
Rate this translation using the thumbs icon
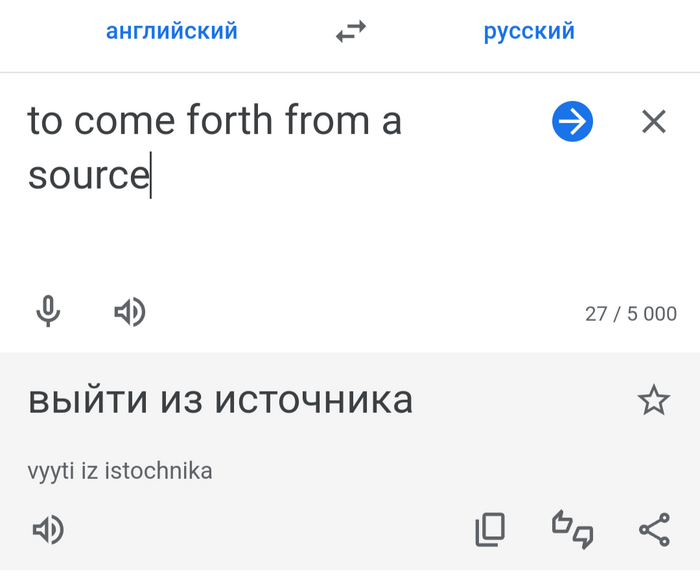coord(572,530)
